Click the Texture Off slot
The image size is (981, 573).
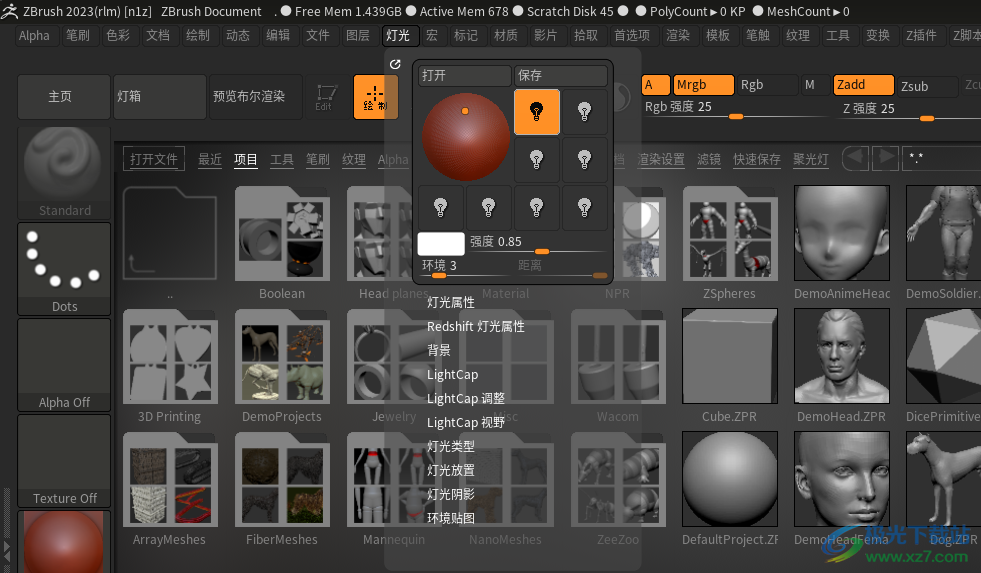(x=64, y=461)
